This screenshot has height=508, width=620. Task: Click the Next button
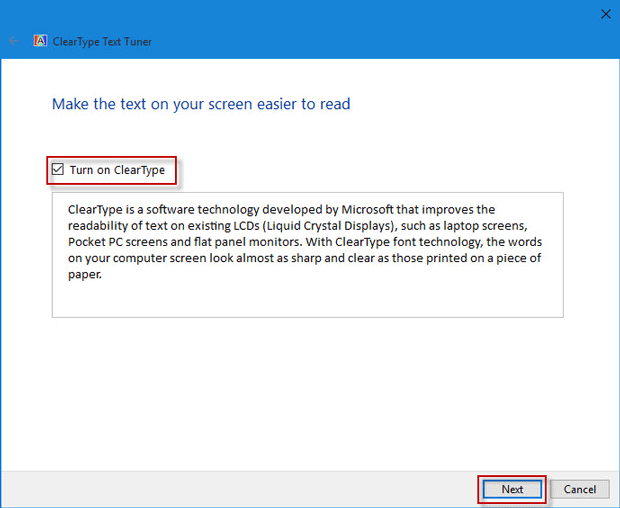tap(512, 489)
